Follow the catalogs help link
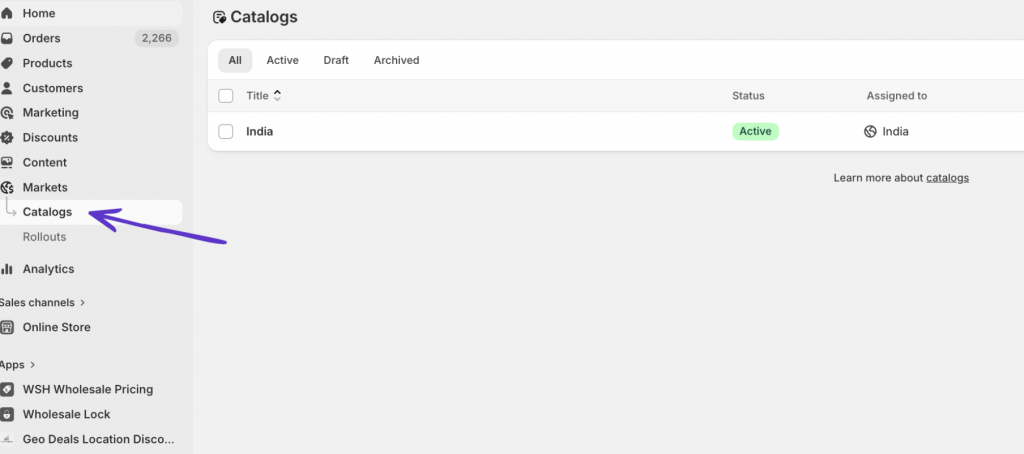The height and width of the screenshot is (454, 1024). tap(947, 178)
